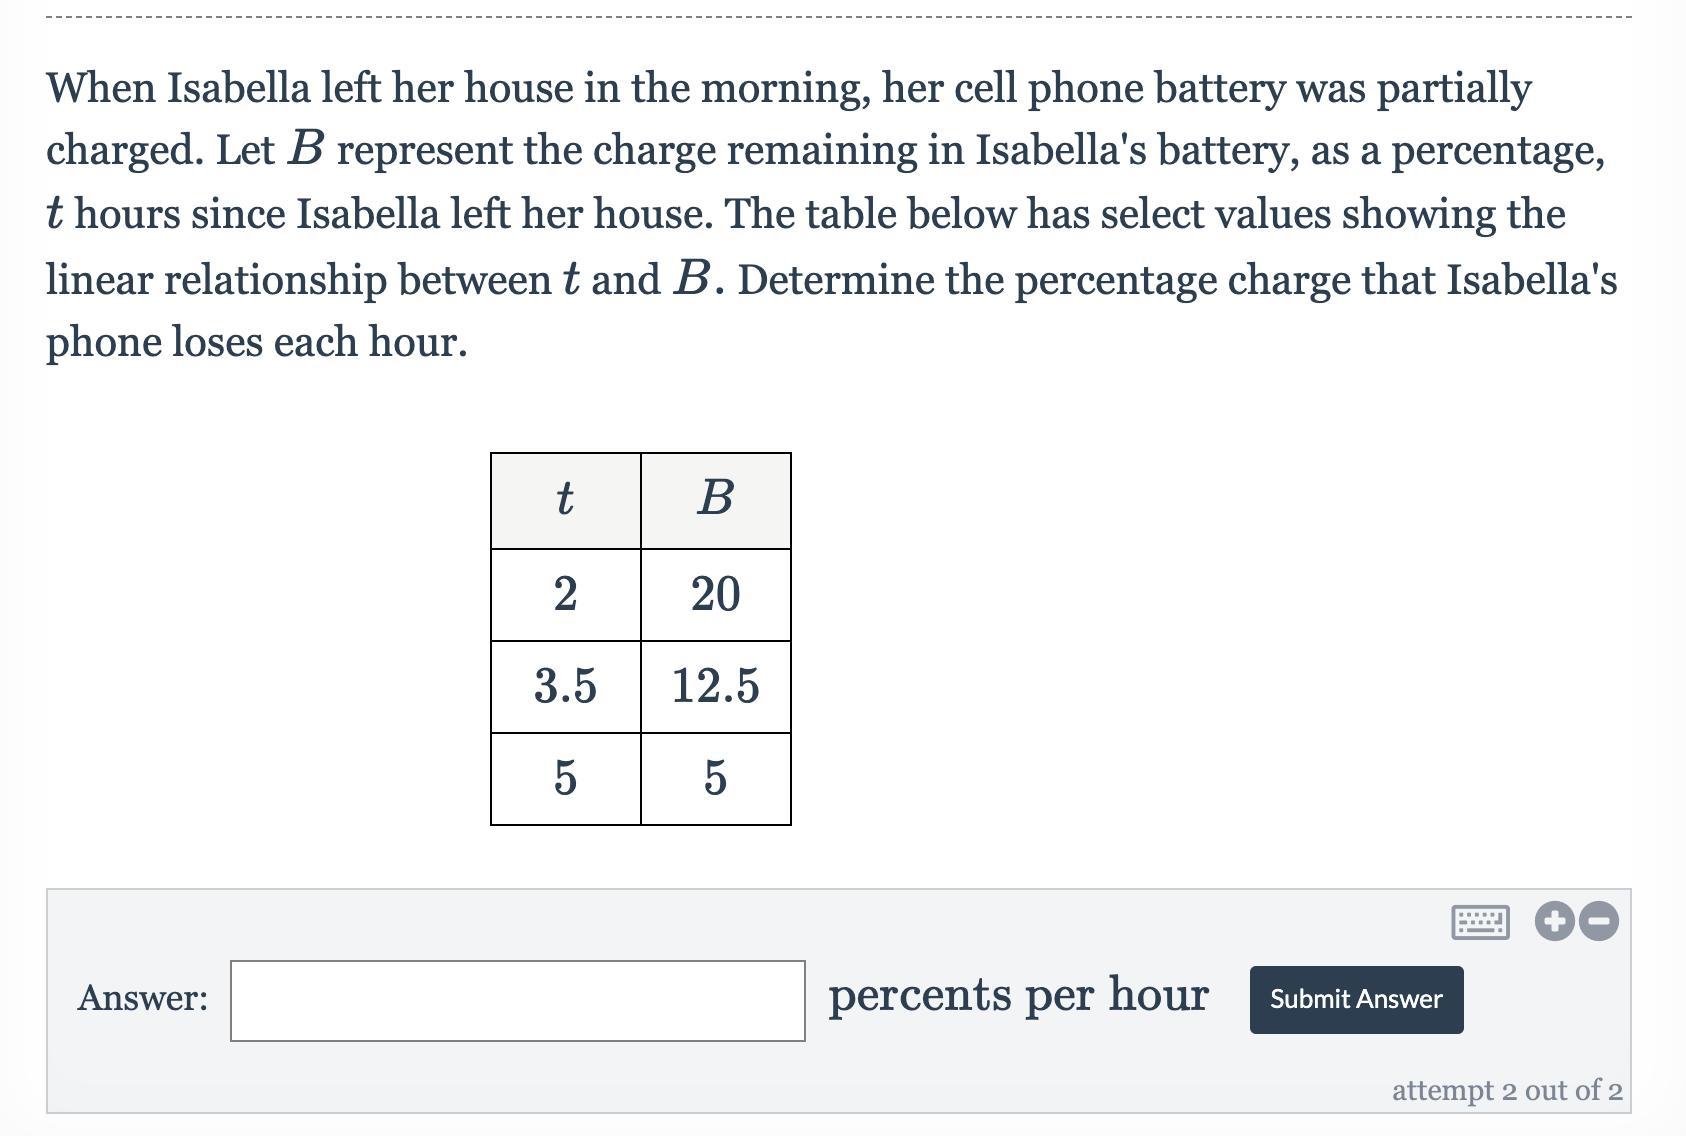This screenshot has height=1136, width=1686.
Task: Click the Submit Answer button
Action: coord(1356,999)
